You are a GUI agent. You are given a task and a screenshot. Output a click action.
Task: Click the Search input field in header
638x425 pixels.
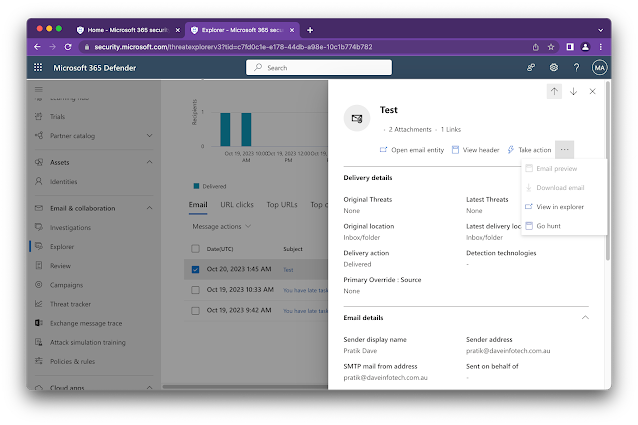[319, 68]
